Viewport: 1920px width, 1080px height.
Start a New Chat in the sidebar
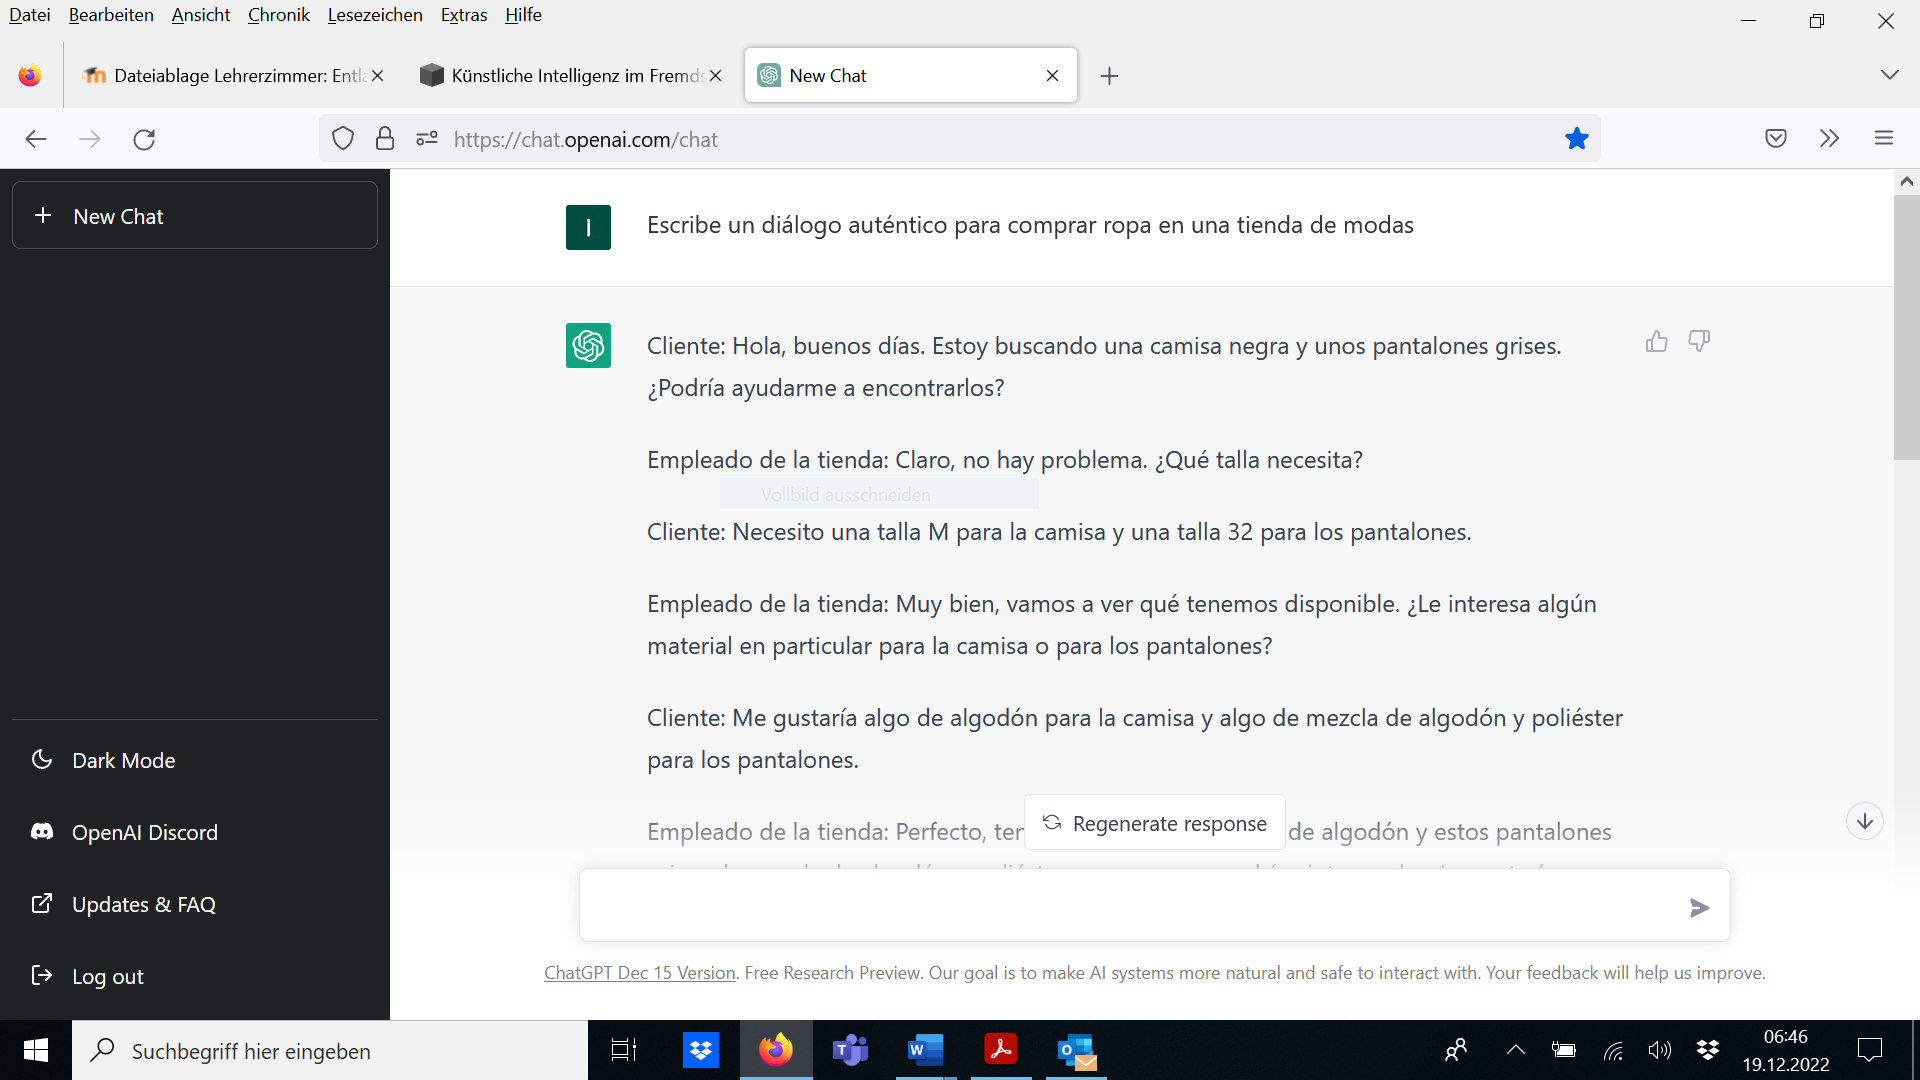tap(195, 215)
